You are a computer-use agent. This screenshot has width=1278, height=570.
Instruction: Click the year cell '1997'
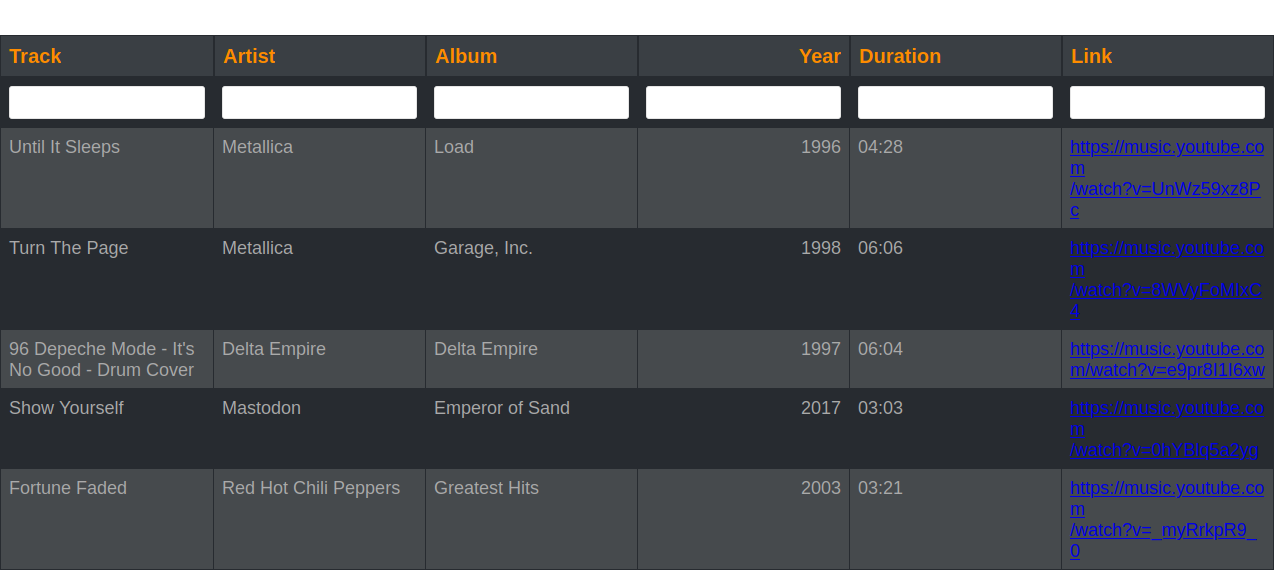pyautogui.click(x=744, y=359)
